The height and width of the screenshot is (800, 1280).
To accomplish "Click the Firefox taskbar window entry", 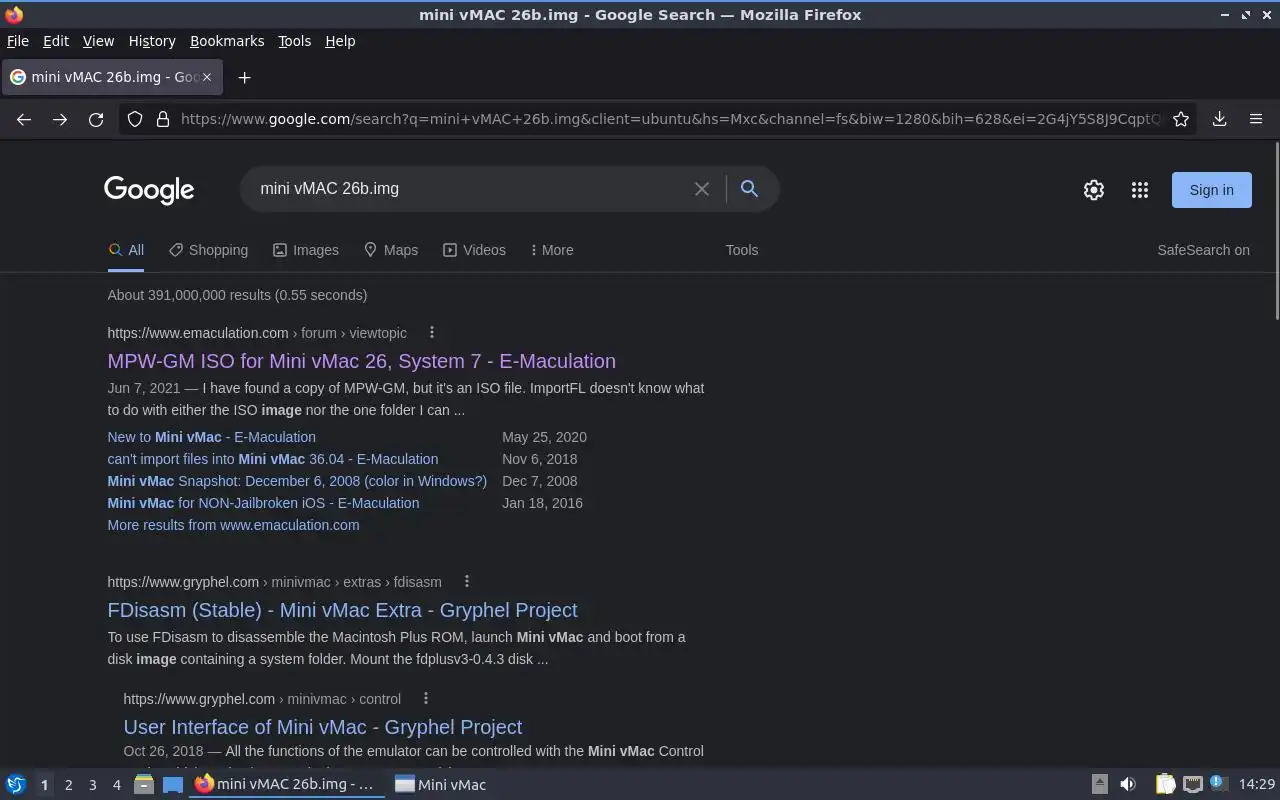I will [x=285, y=785].
